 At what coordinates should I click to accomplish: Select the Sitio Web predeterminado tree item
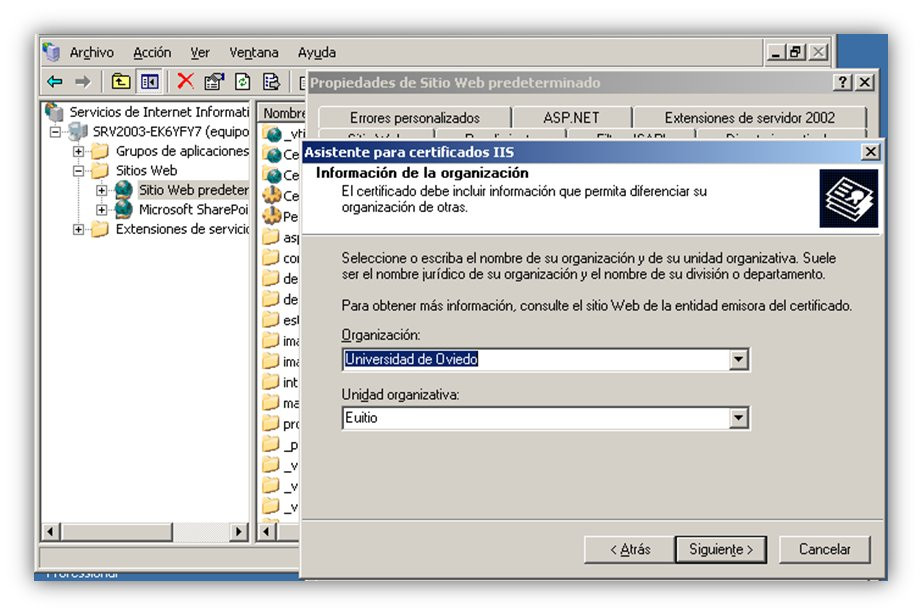coord(193,190)
